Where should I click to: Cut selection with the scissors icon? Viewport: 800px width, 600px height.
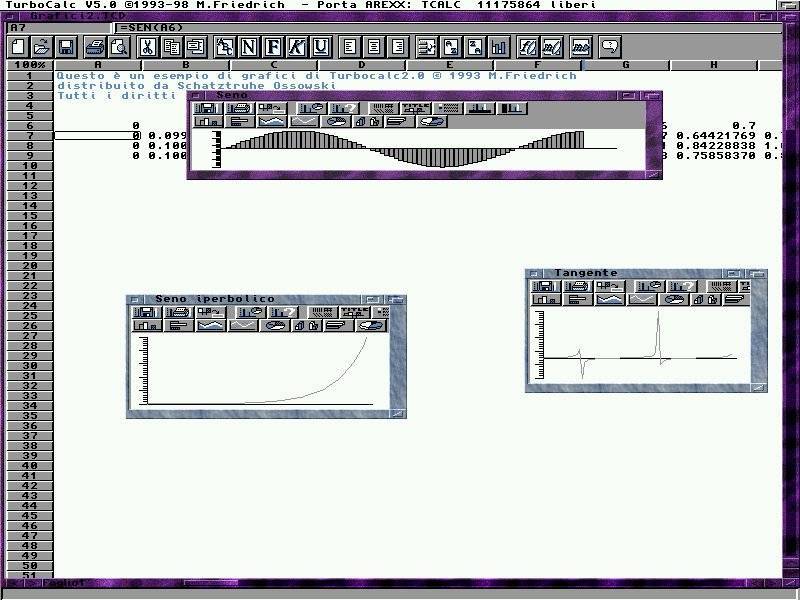click(x=146, y=47)
